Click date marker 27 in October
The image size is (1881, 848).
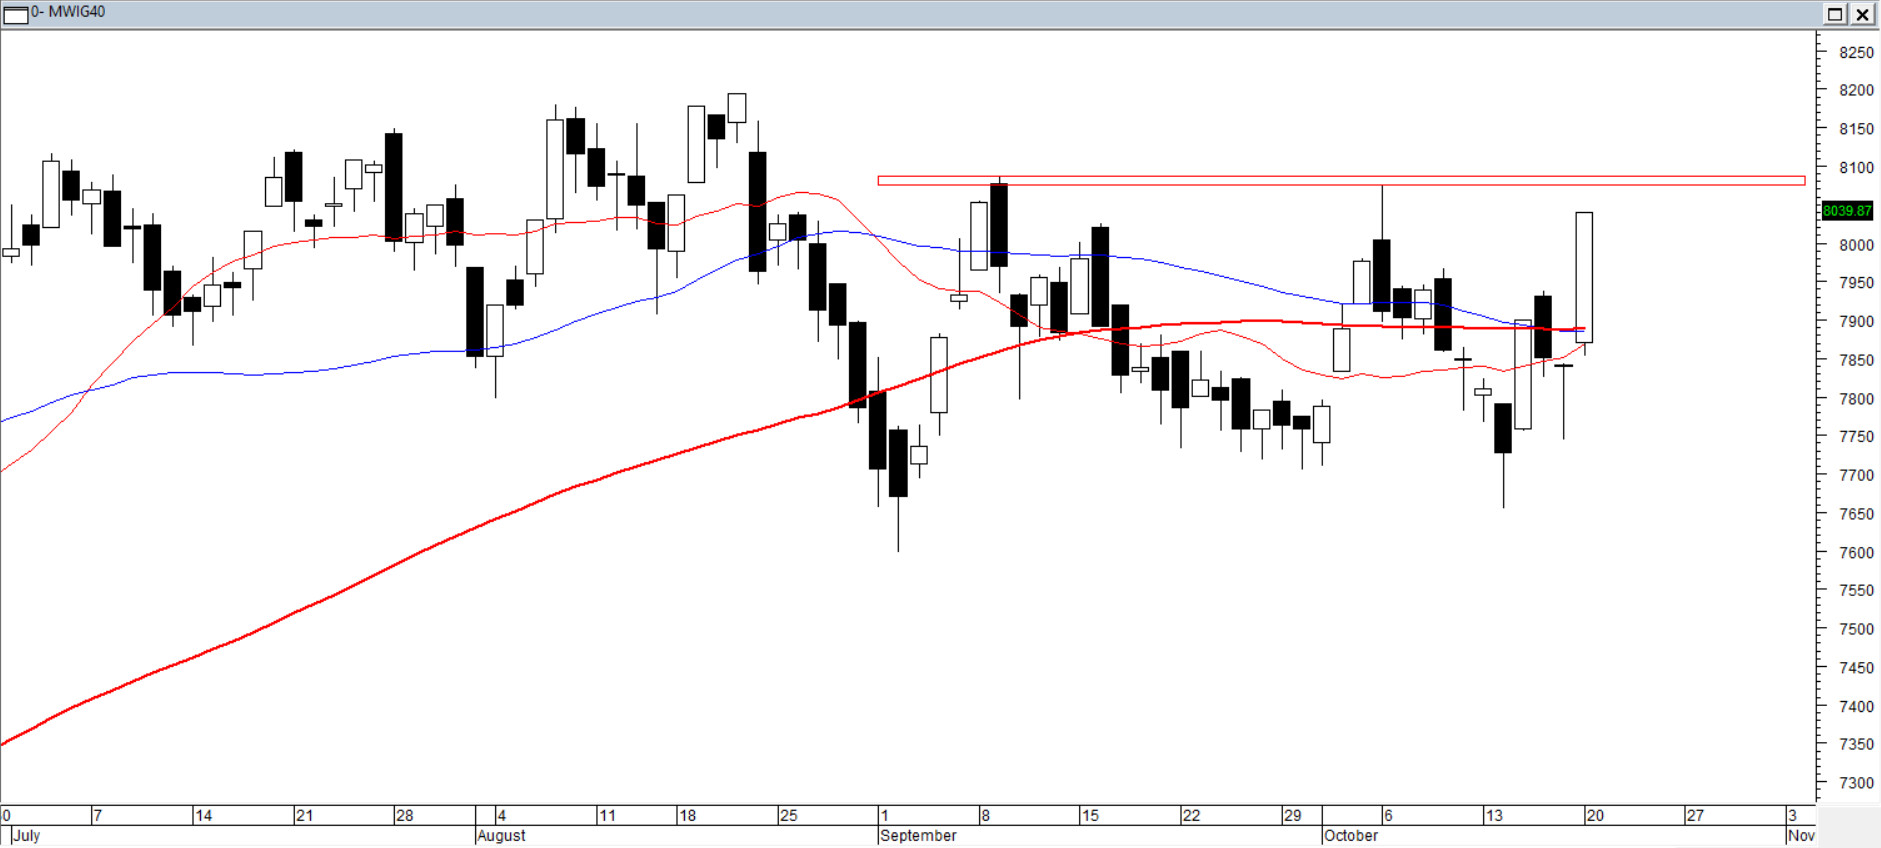(1695, 816)
